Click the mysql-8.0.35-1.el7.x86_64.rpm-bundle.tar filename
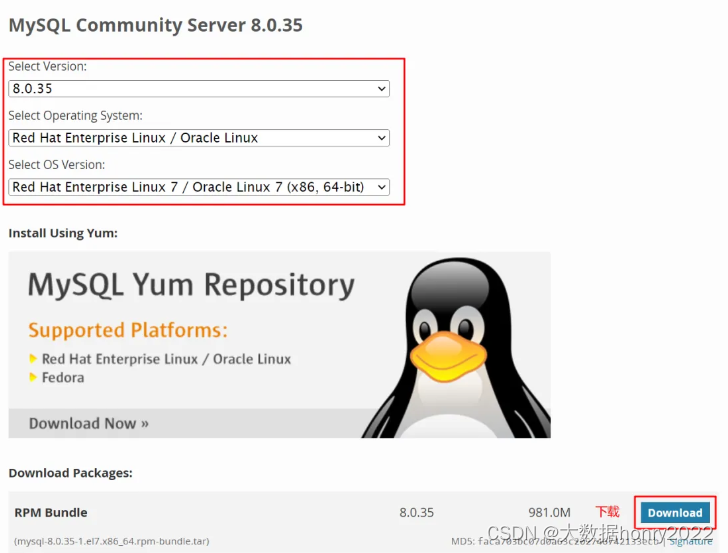 click(112, 541)
